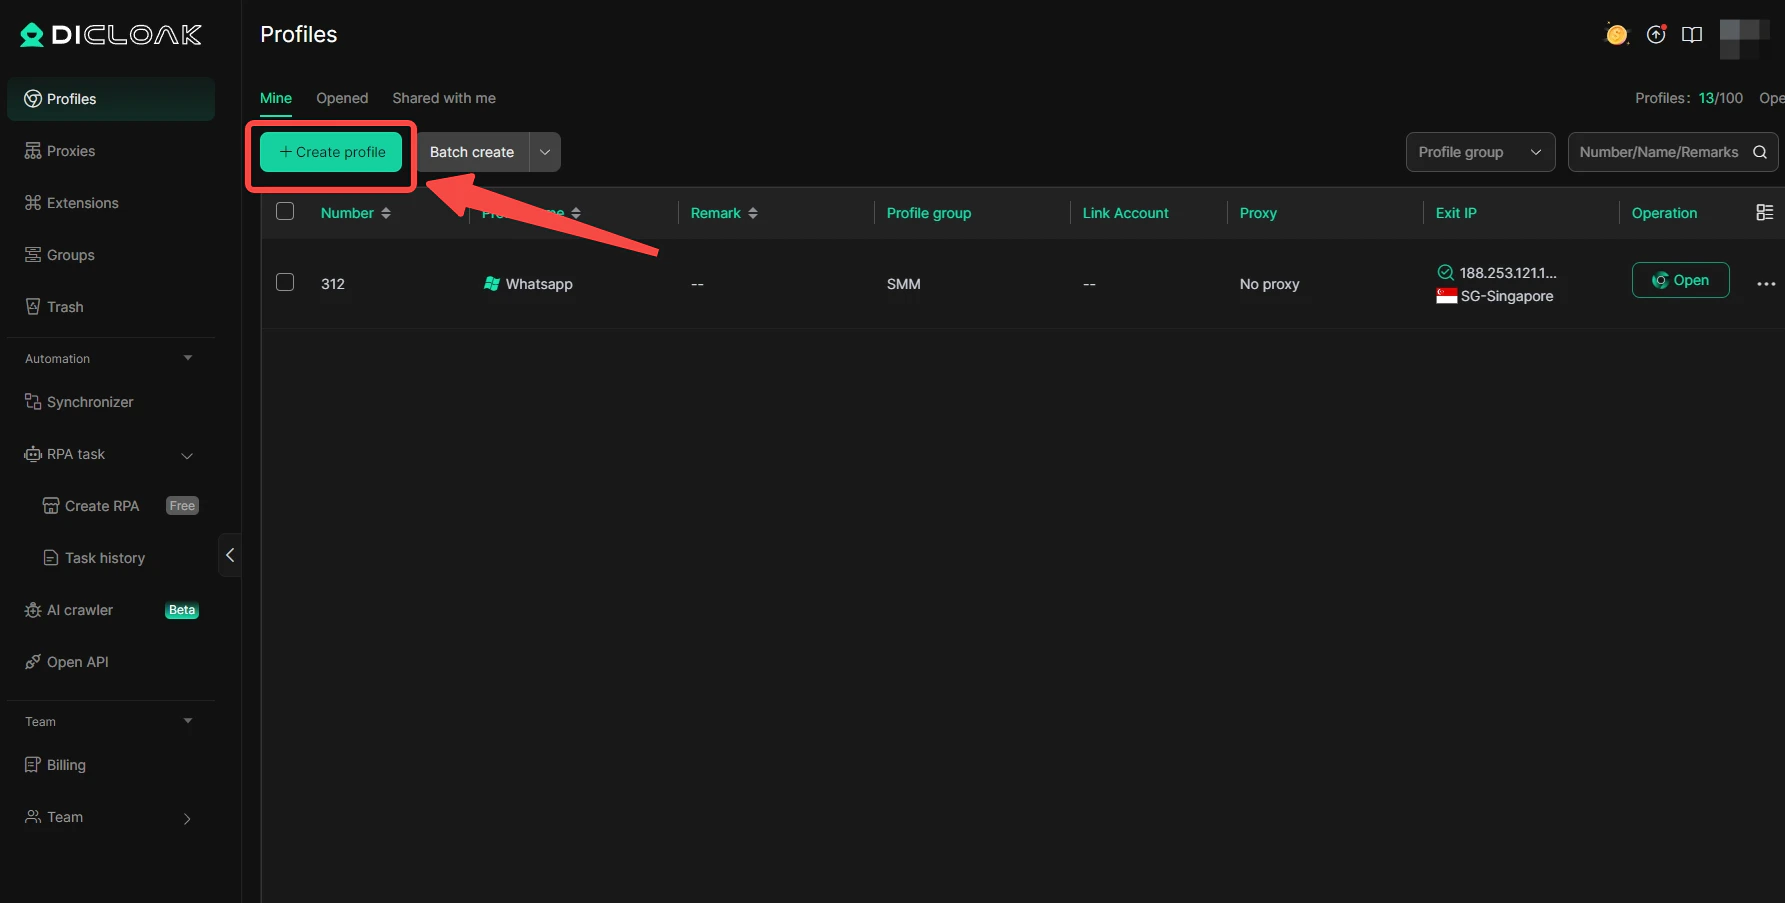This screenshot has height=903, width=1785.
Task: Open the Whatsapp profile via Open button
Action: pos(1680,280)
